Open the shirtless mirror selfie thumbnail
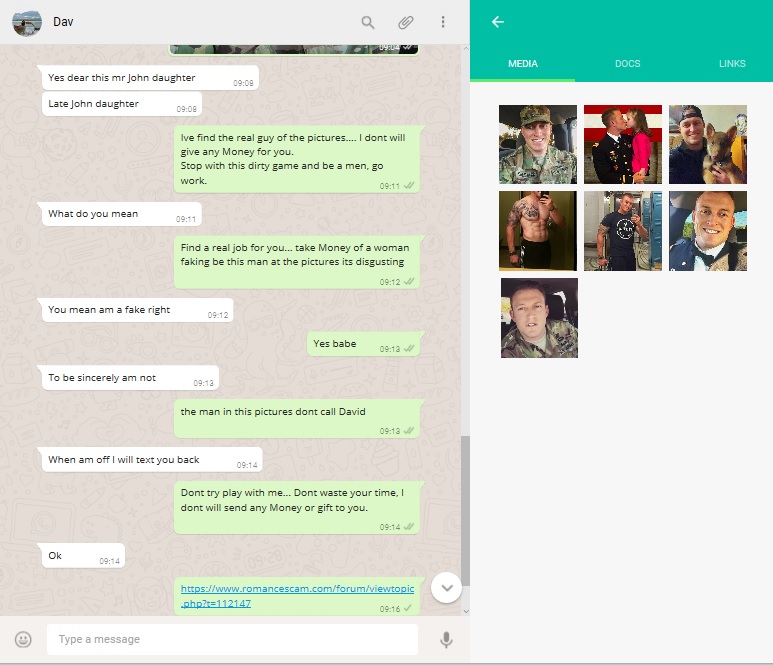The image size is (773, 665). point(538,231)
